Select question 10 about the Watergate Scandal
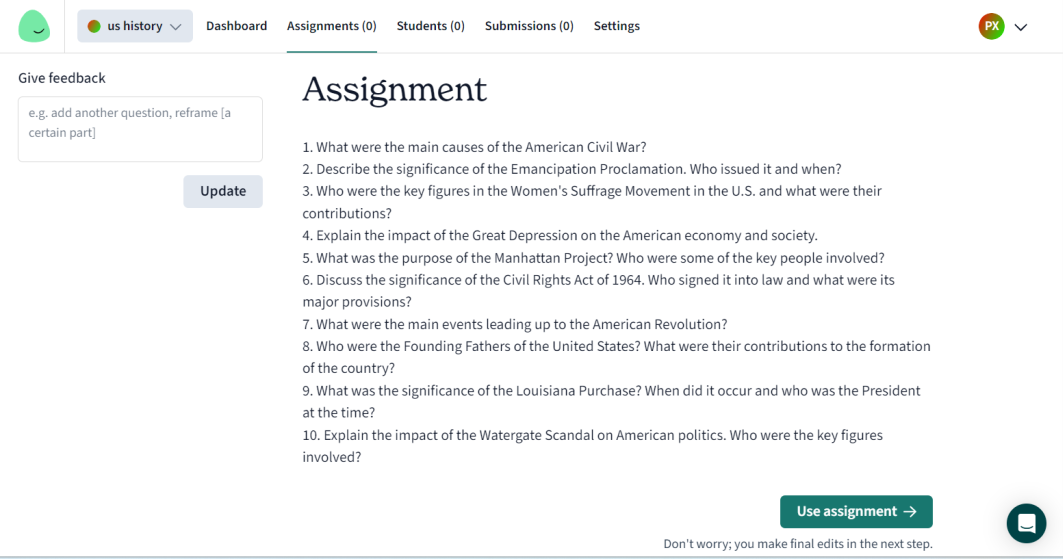Viewport: 1063px width, 559px height. (x=593, y=446)
